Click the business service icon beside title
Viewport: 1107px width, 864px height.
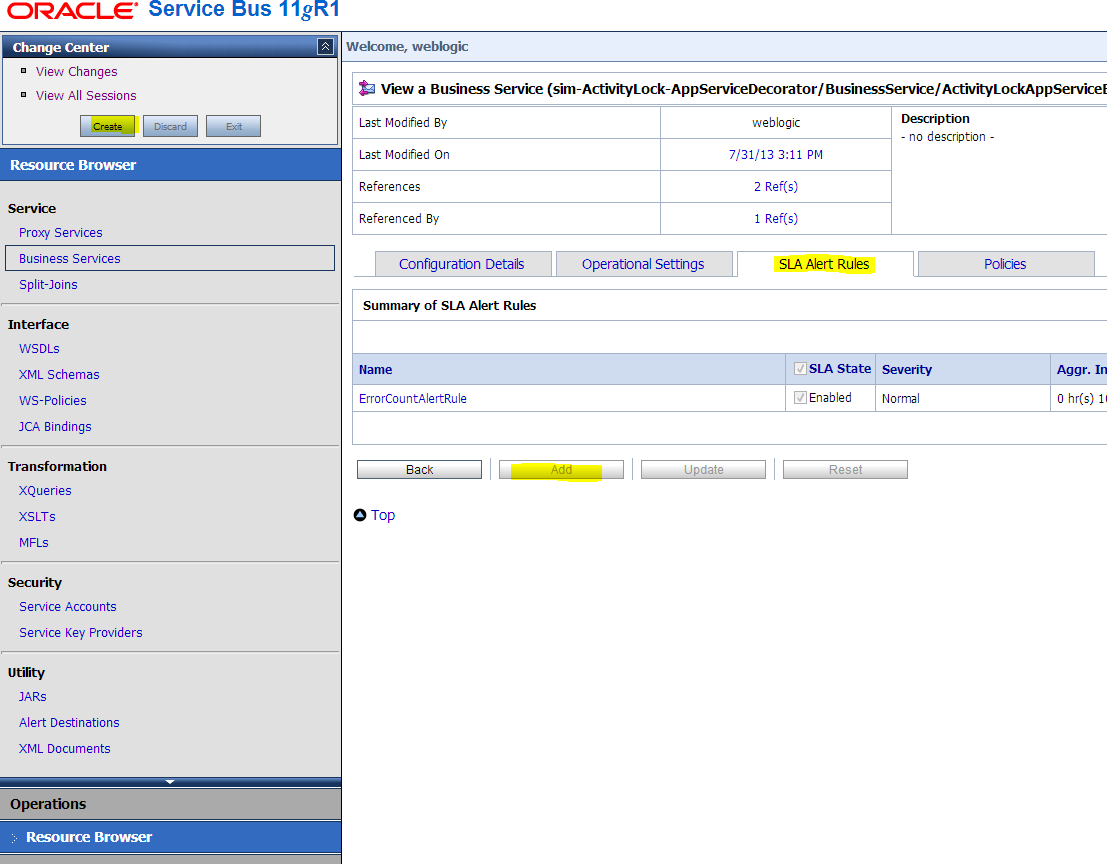click(x=367, y=88)
